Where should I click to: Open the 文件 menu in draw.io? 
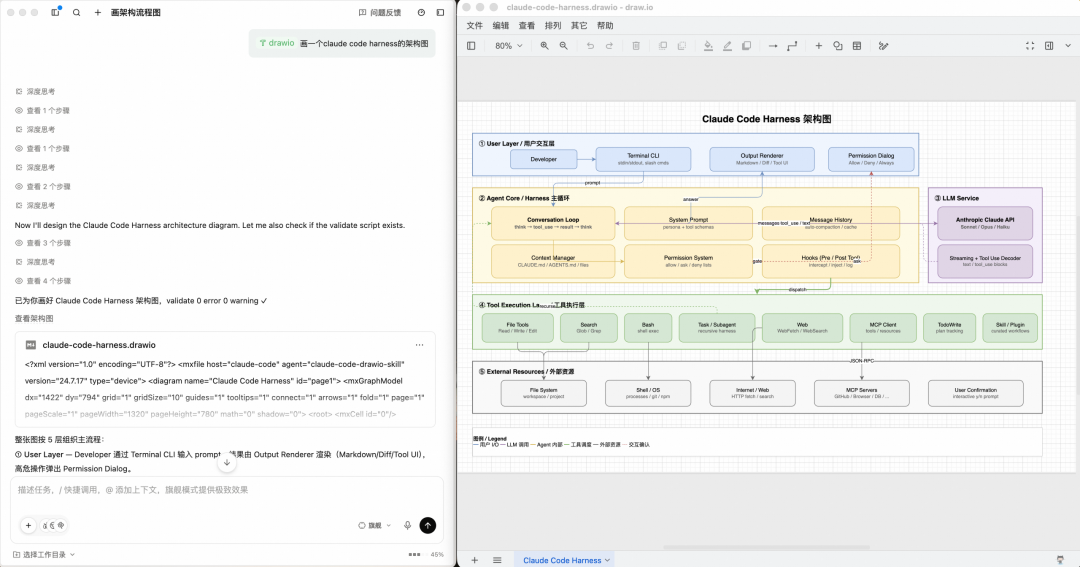pyautogui.click(x=475, y=25)
